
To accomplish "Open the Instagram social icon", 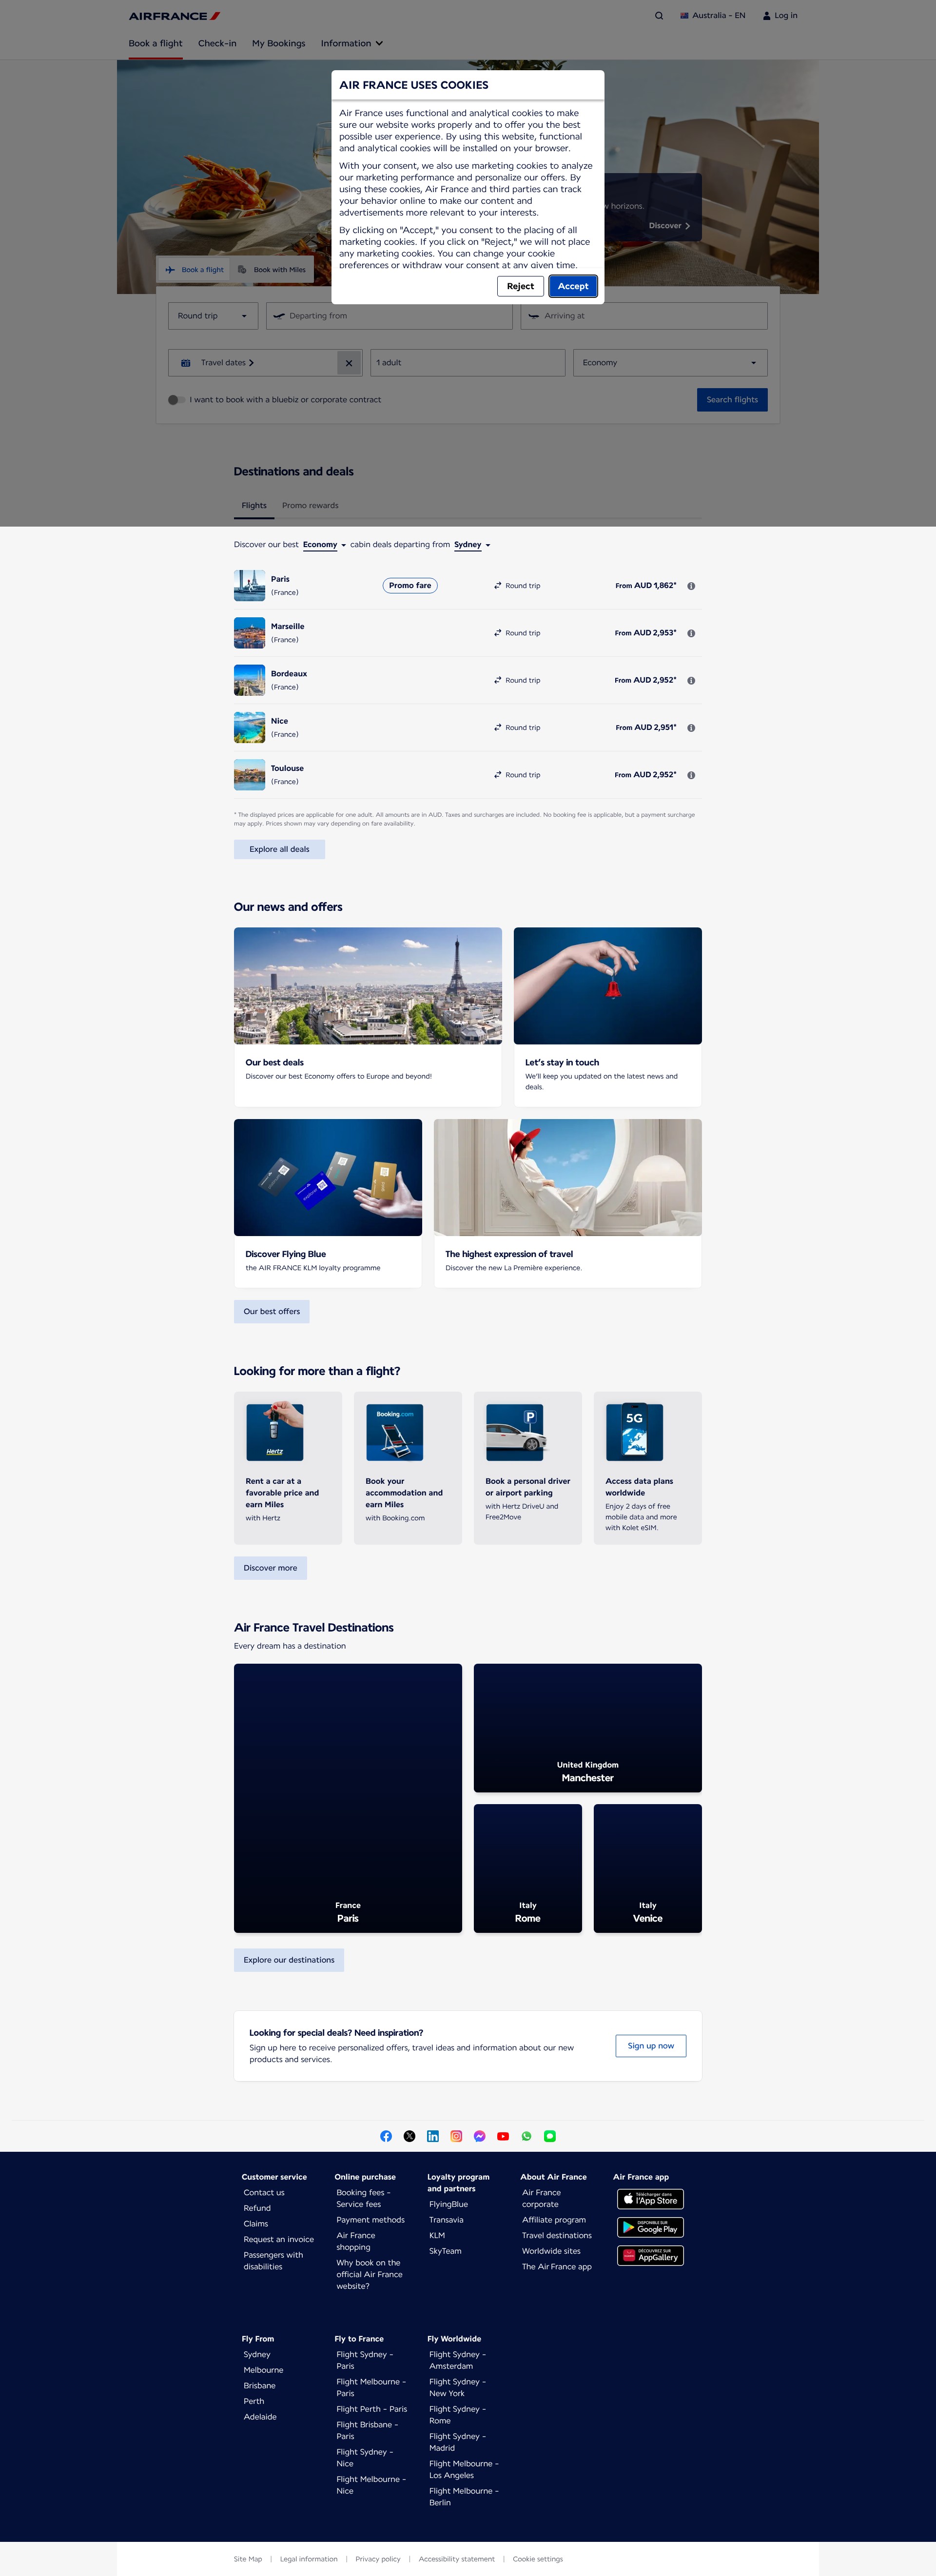I will point(456,2136).
